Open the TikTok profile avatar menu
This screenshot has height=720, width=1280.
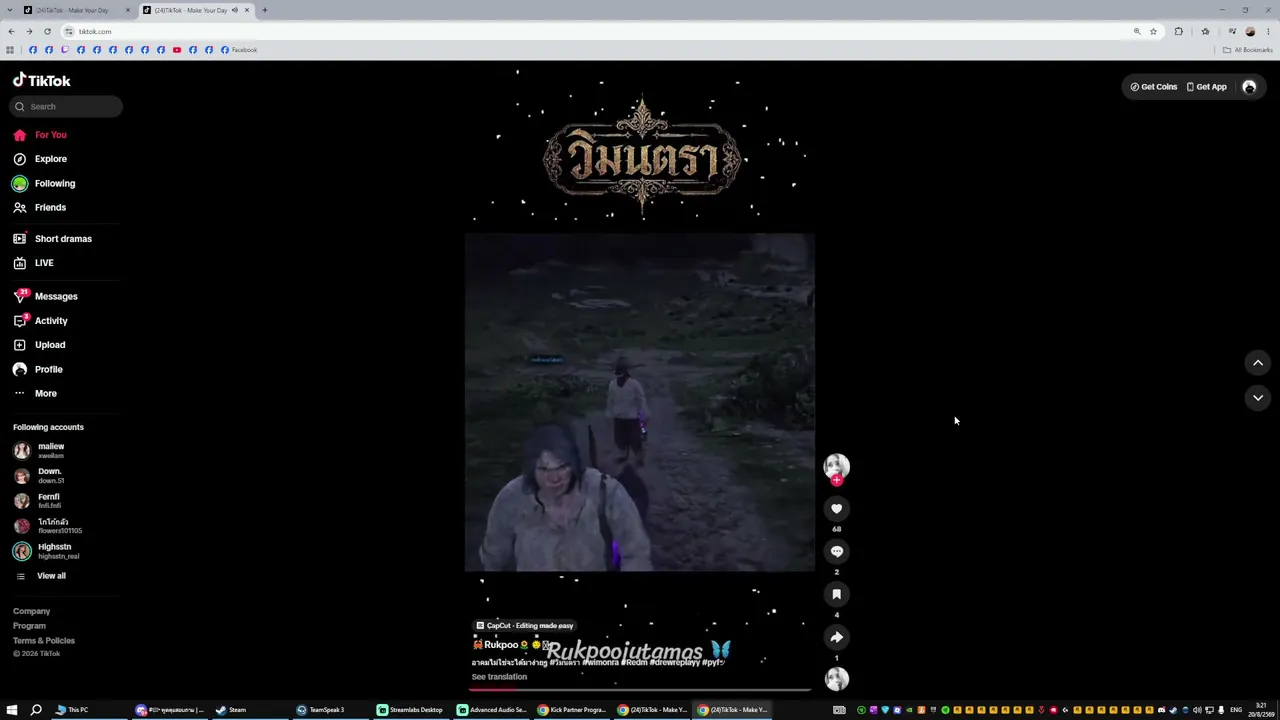1249,87
